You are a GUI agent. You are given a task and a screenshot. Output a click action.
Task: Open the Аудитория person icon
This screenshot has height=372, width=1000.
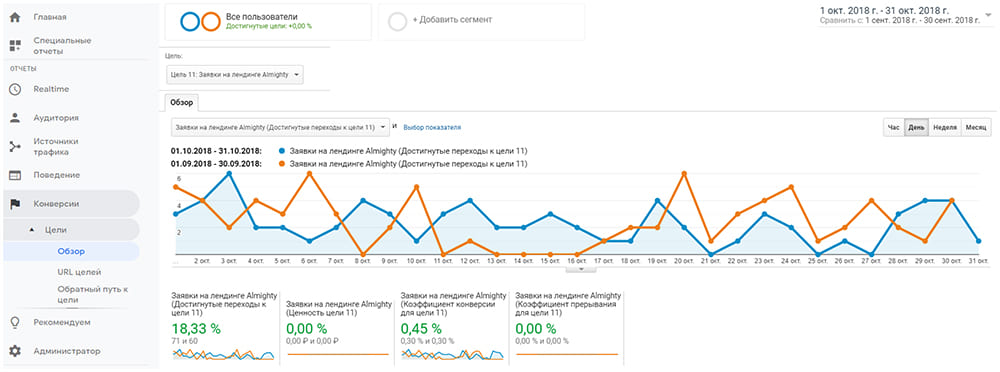[x=15, y=118]
